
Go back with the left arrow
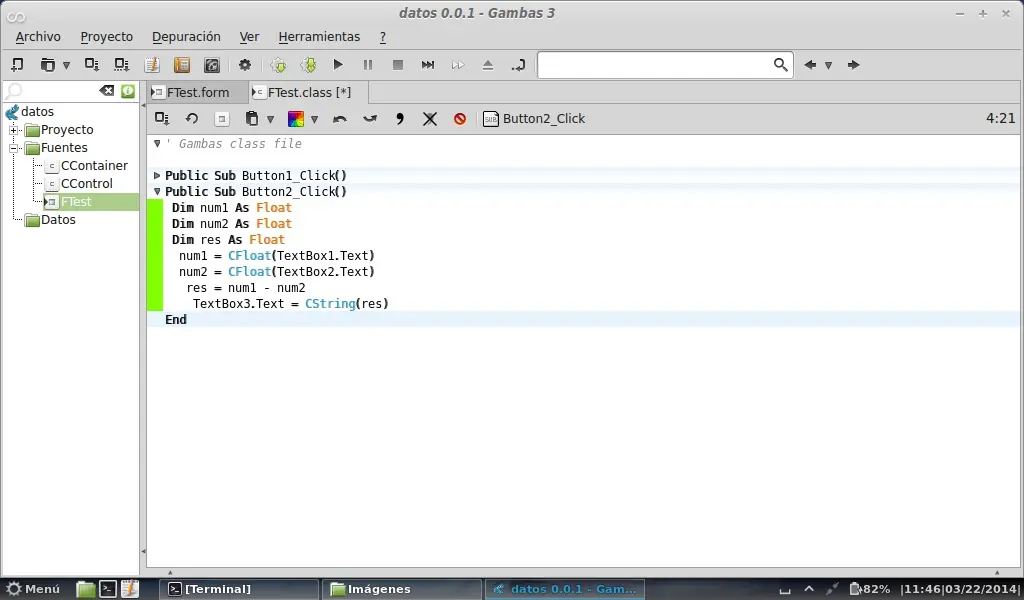[810, 65]
